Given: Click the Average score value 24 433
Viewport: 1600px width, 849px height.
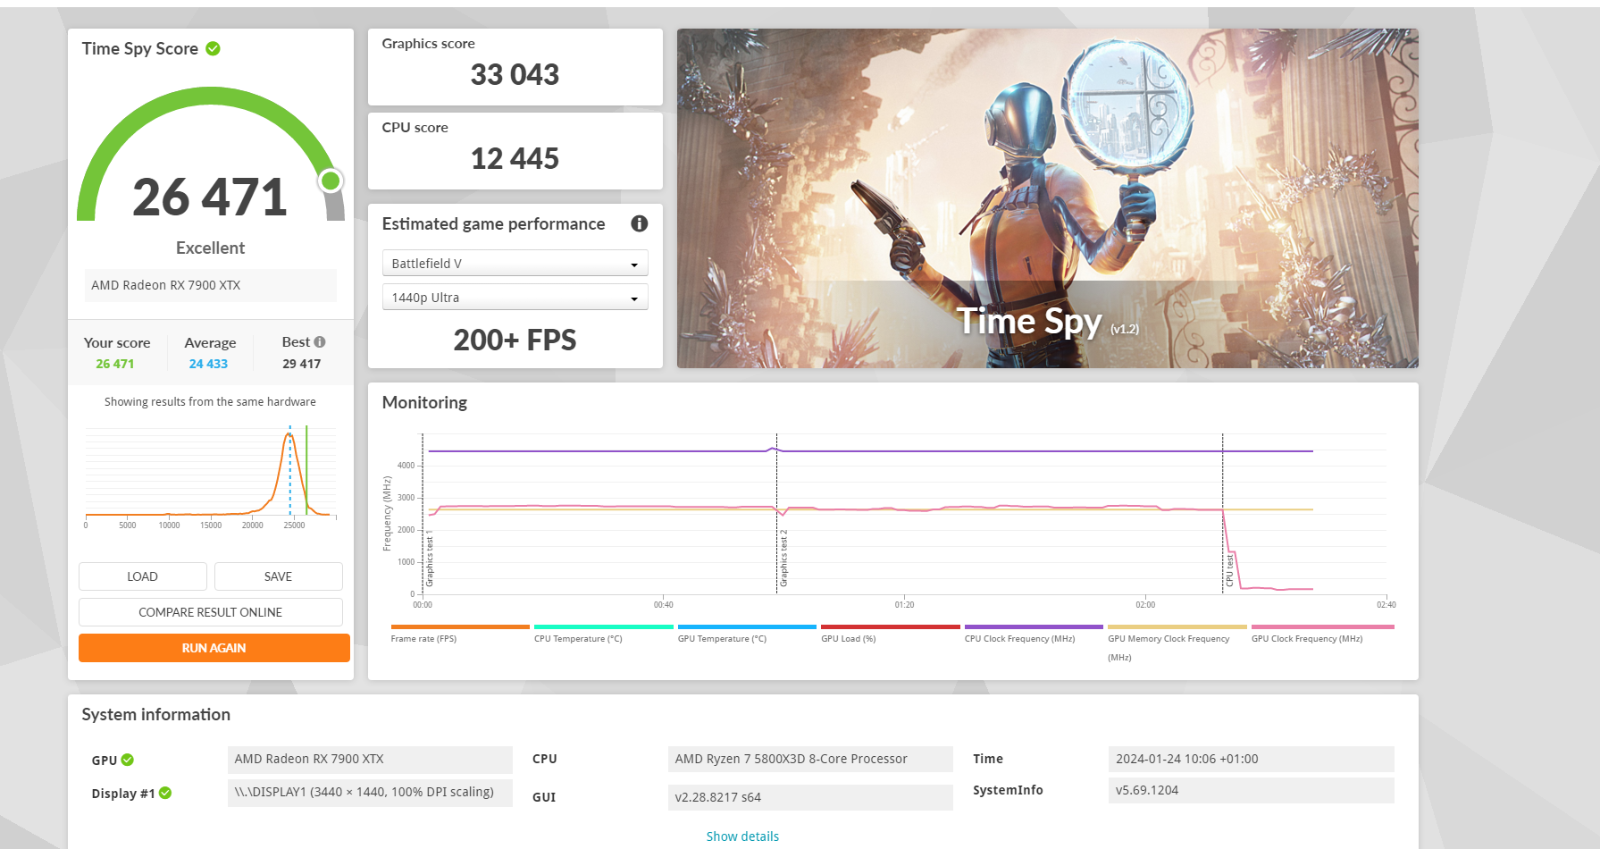Looking at the screenshot, I should pos(208,364).
